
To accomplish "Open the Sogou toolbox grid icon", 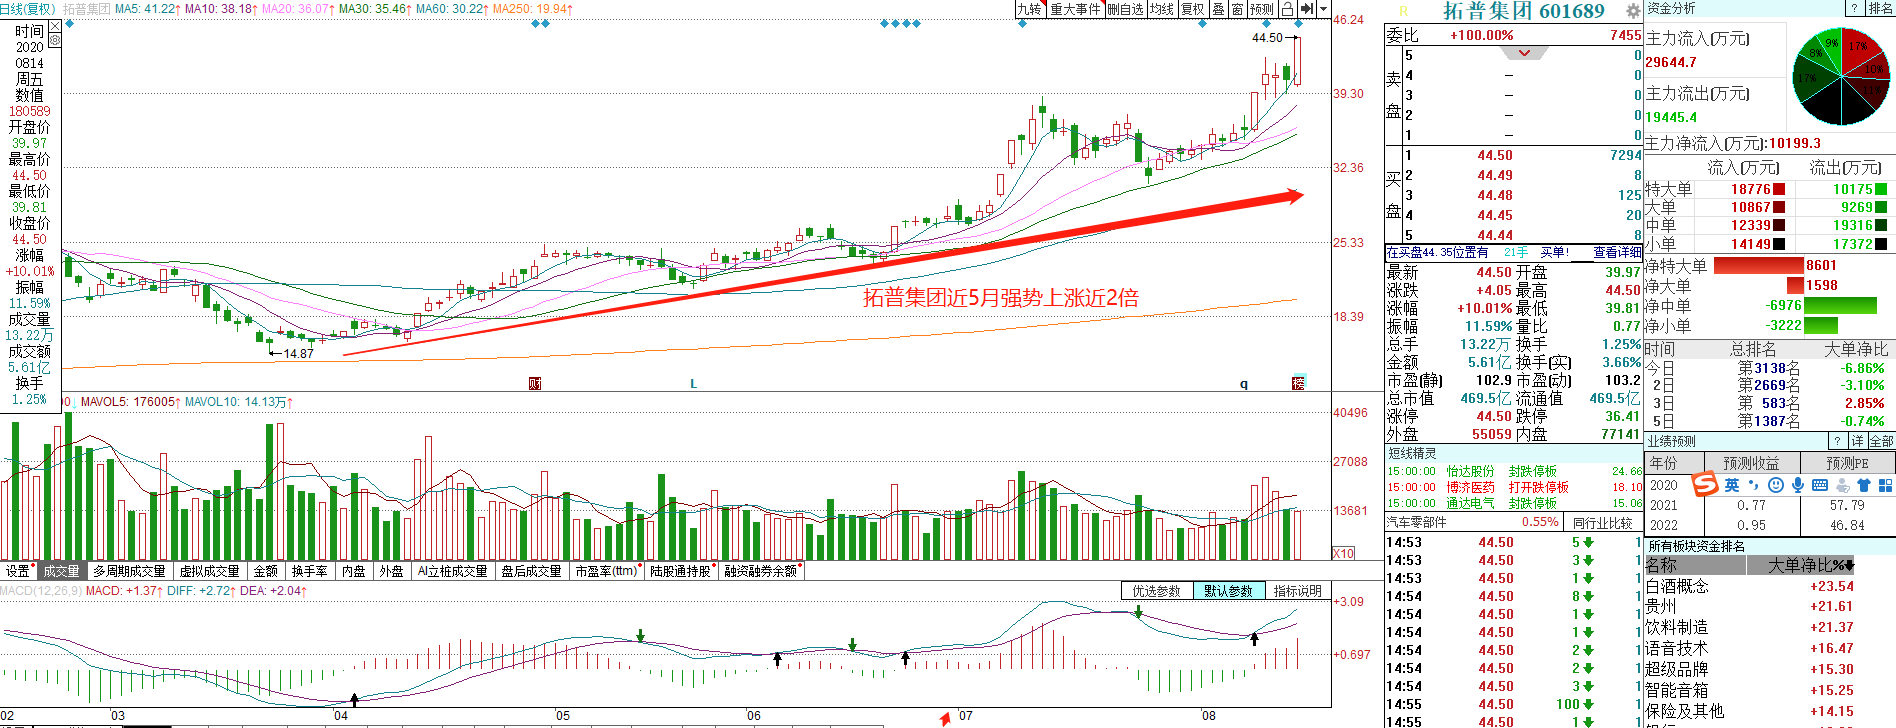I will [x=1885, y=485].
